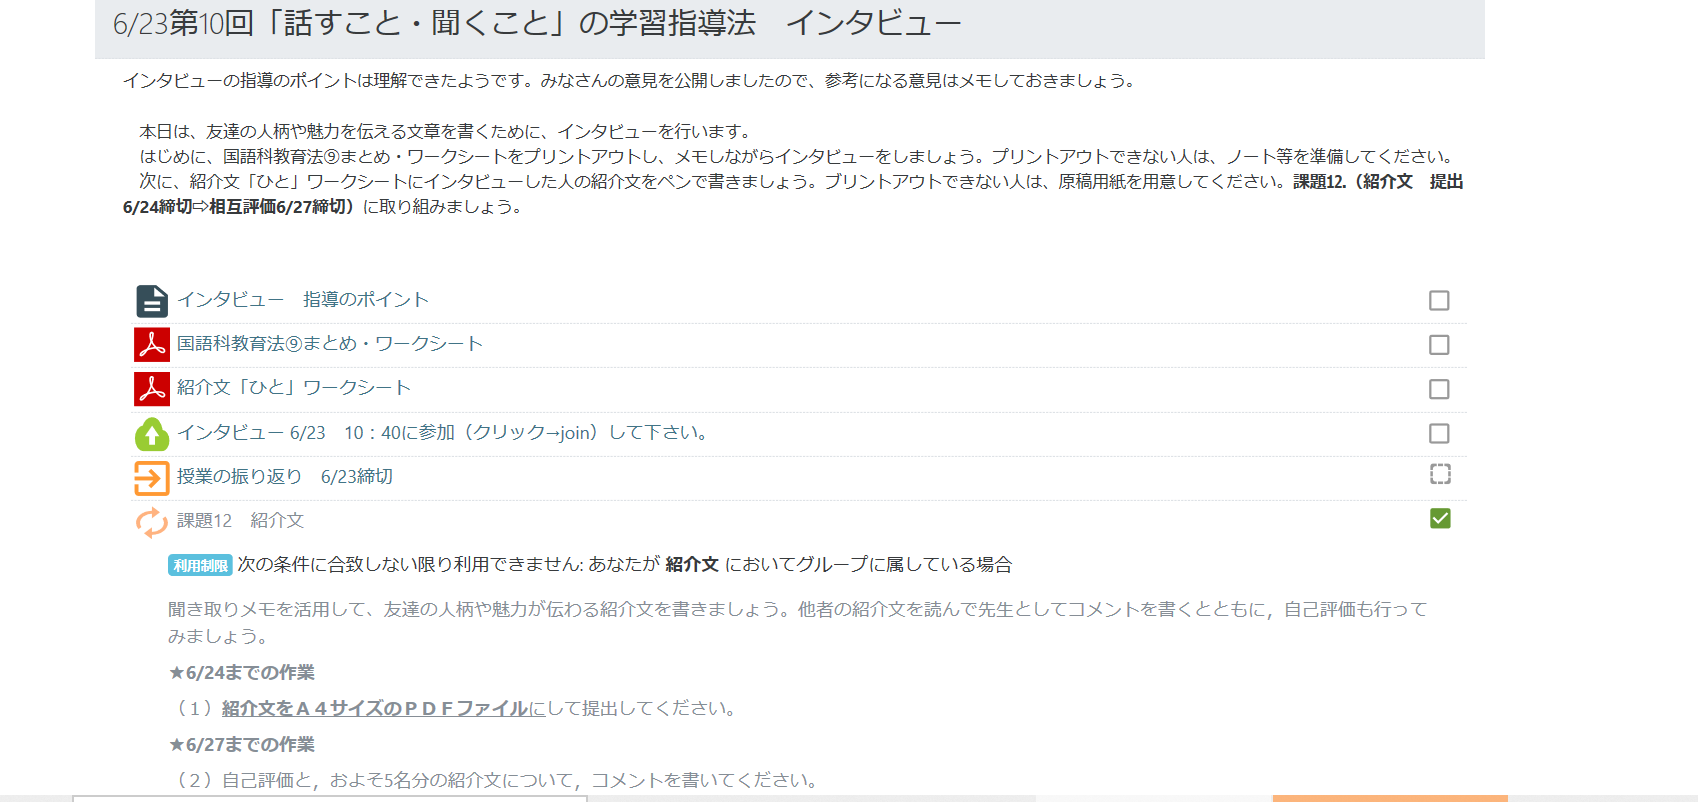1698x802 pixels.
Task: Click the green upload icon for インタビュー 6/23
Action: click(152, 433)
